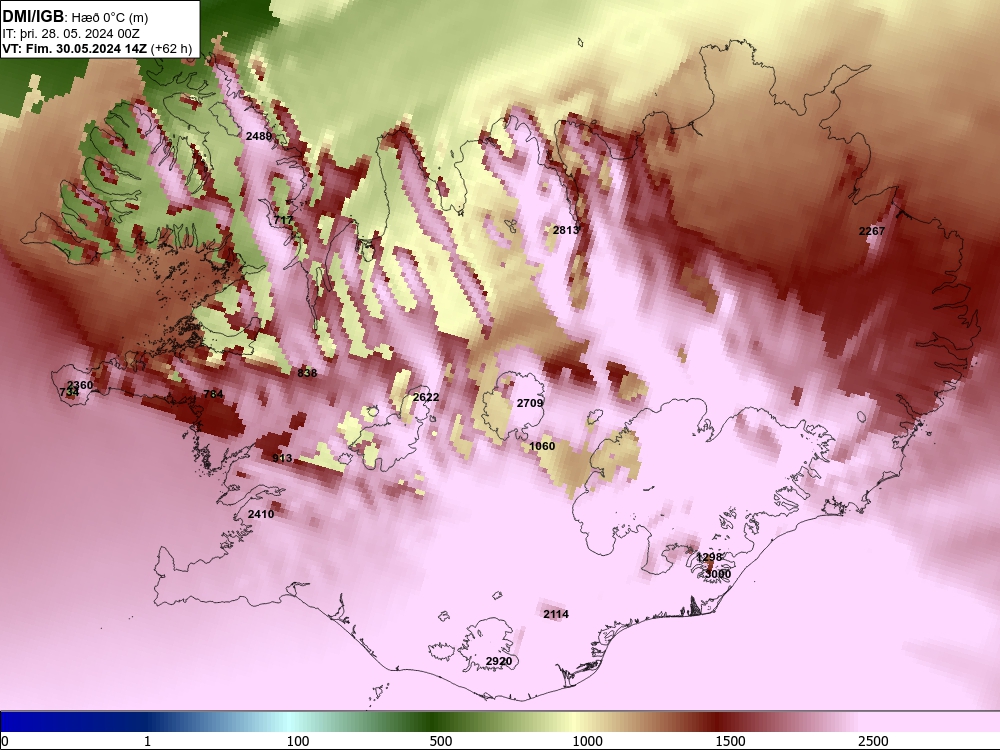Click the 2489 elevation label on the map
Screen dimensions: 1000x750
tap(259, 136)
